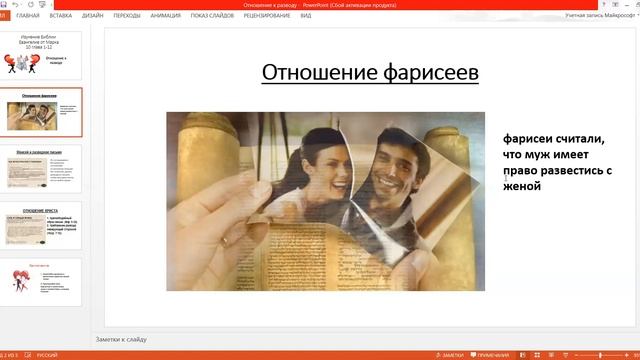Switch to the ВСТАВКА ribbon tab

[61, 16]
